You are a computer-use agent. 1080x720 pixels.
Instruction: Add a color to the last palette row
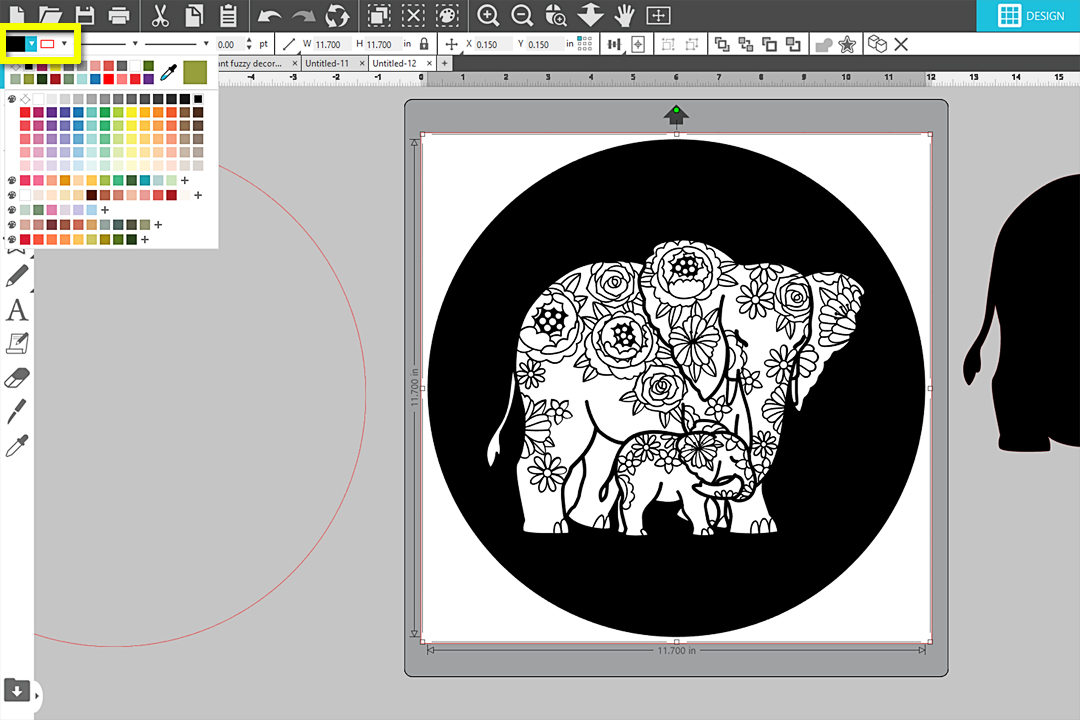[145, 239]
